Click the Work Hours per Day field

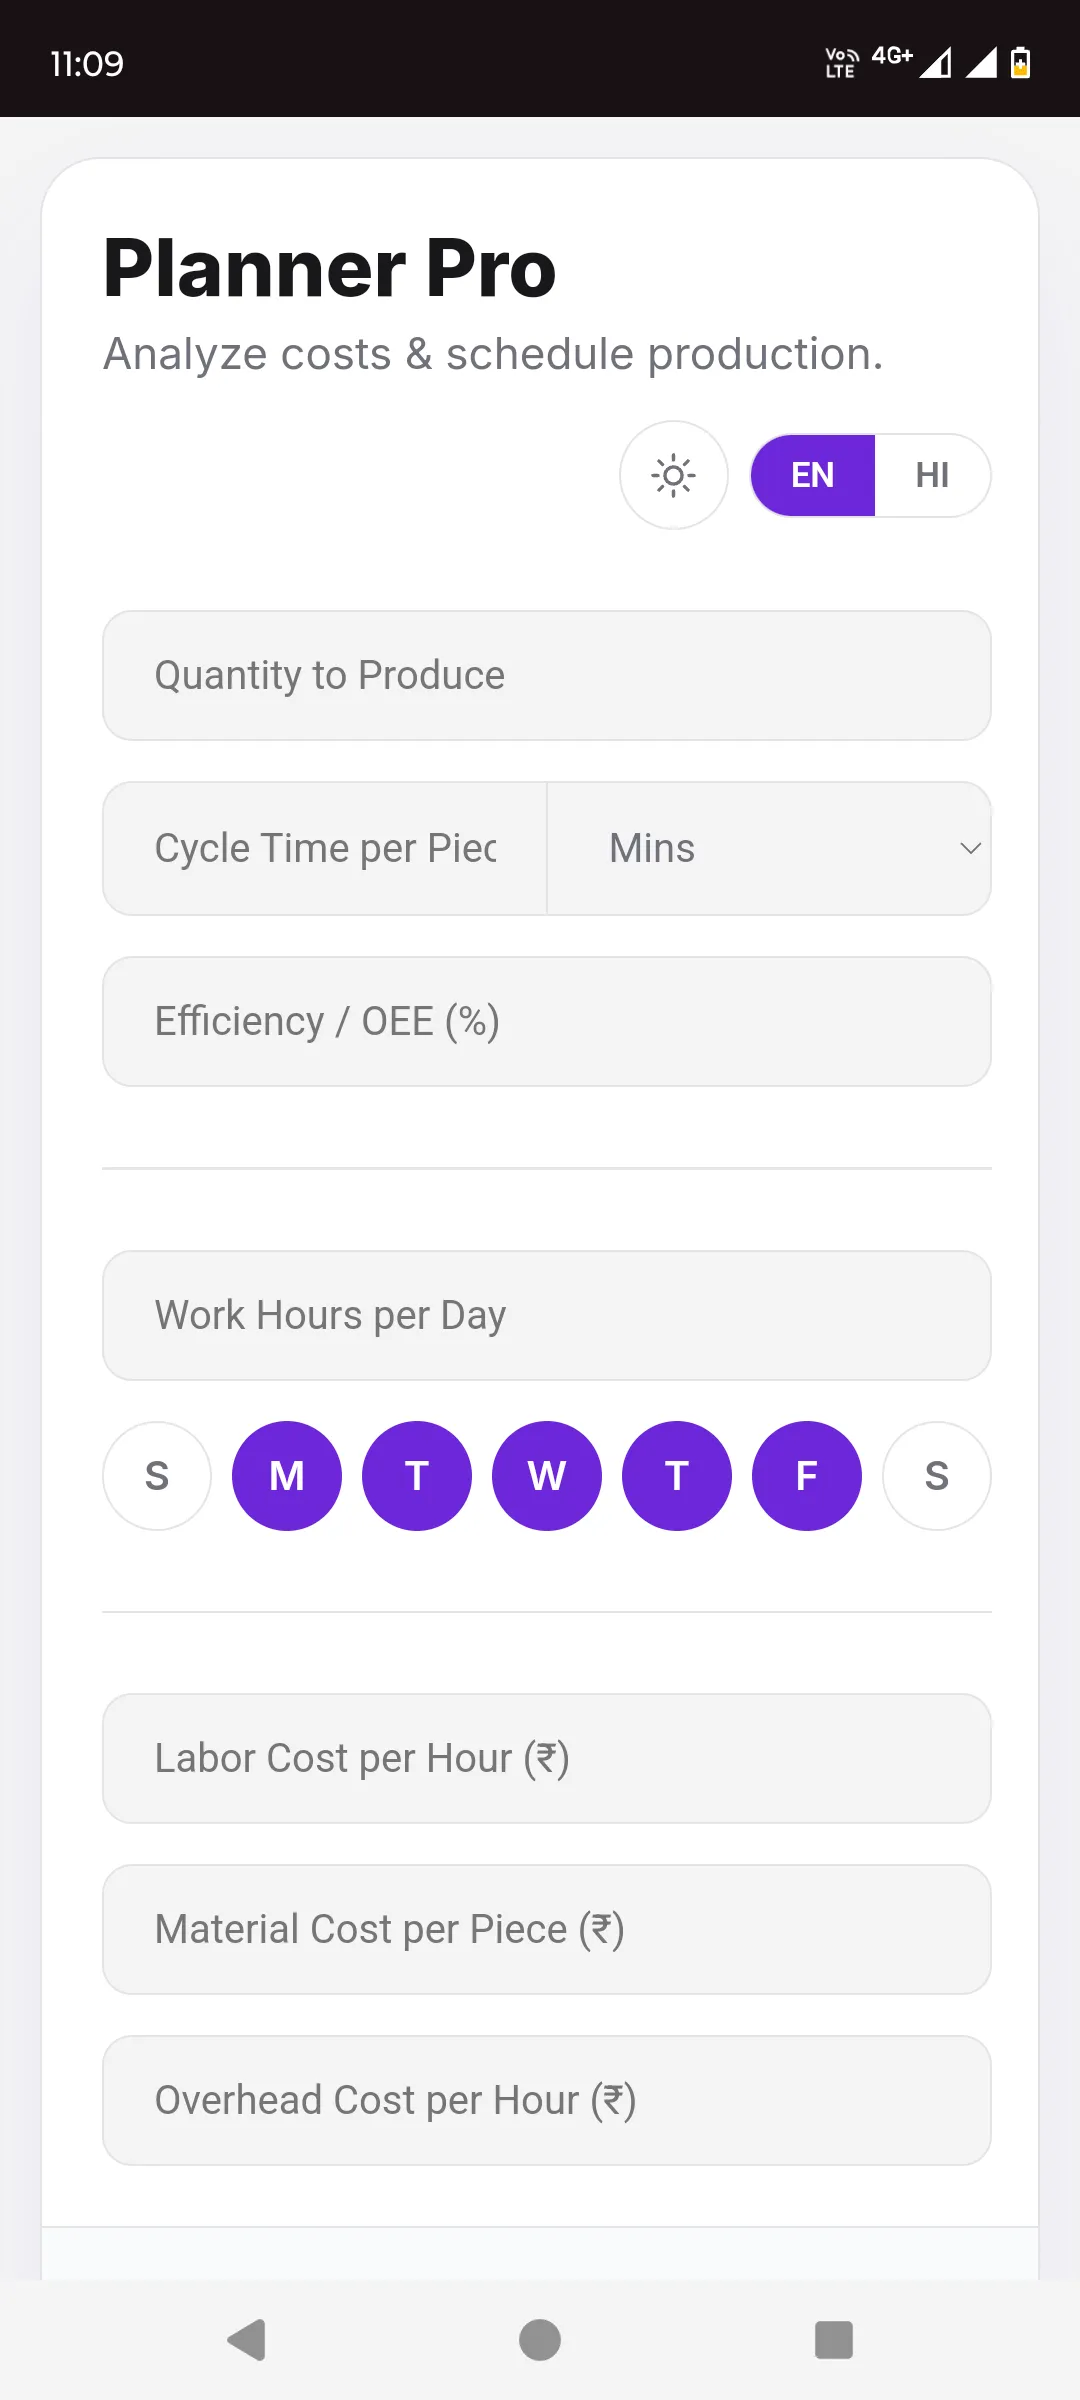click(547, 1316)
